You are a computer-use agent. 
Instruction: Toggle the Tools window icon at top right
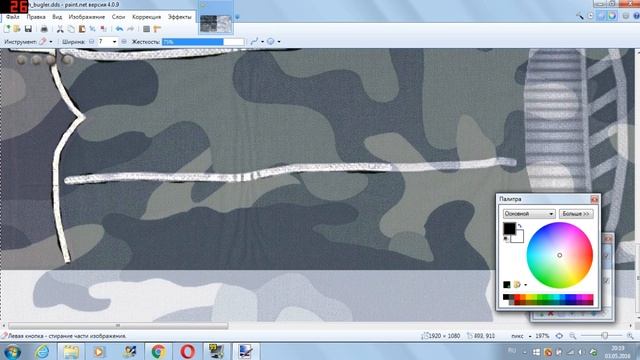coord(580,16)
